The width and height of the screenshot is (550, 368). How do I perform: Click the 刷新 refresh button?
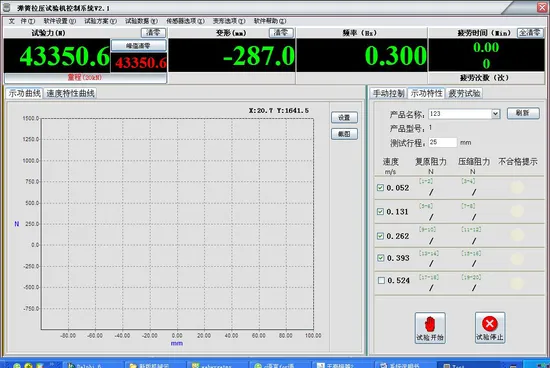coord(523,113)
